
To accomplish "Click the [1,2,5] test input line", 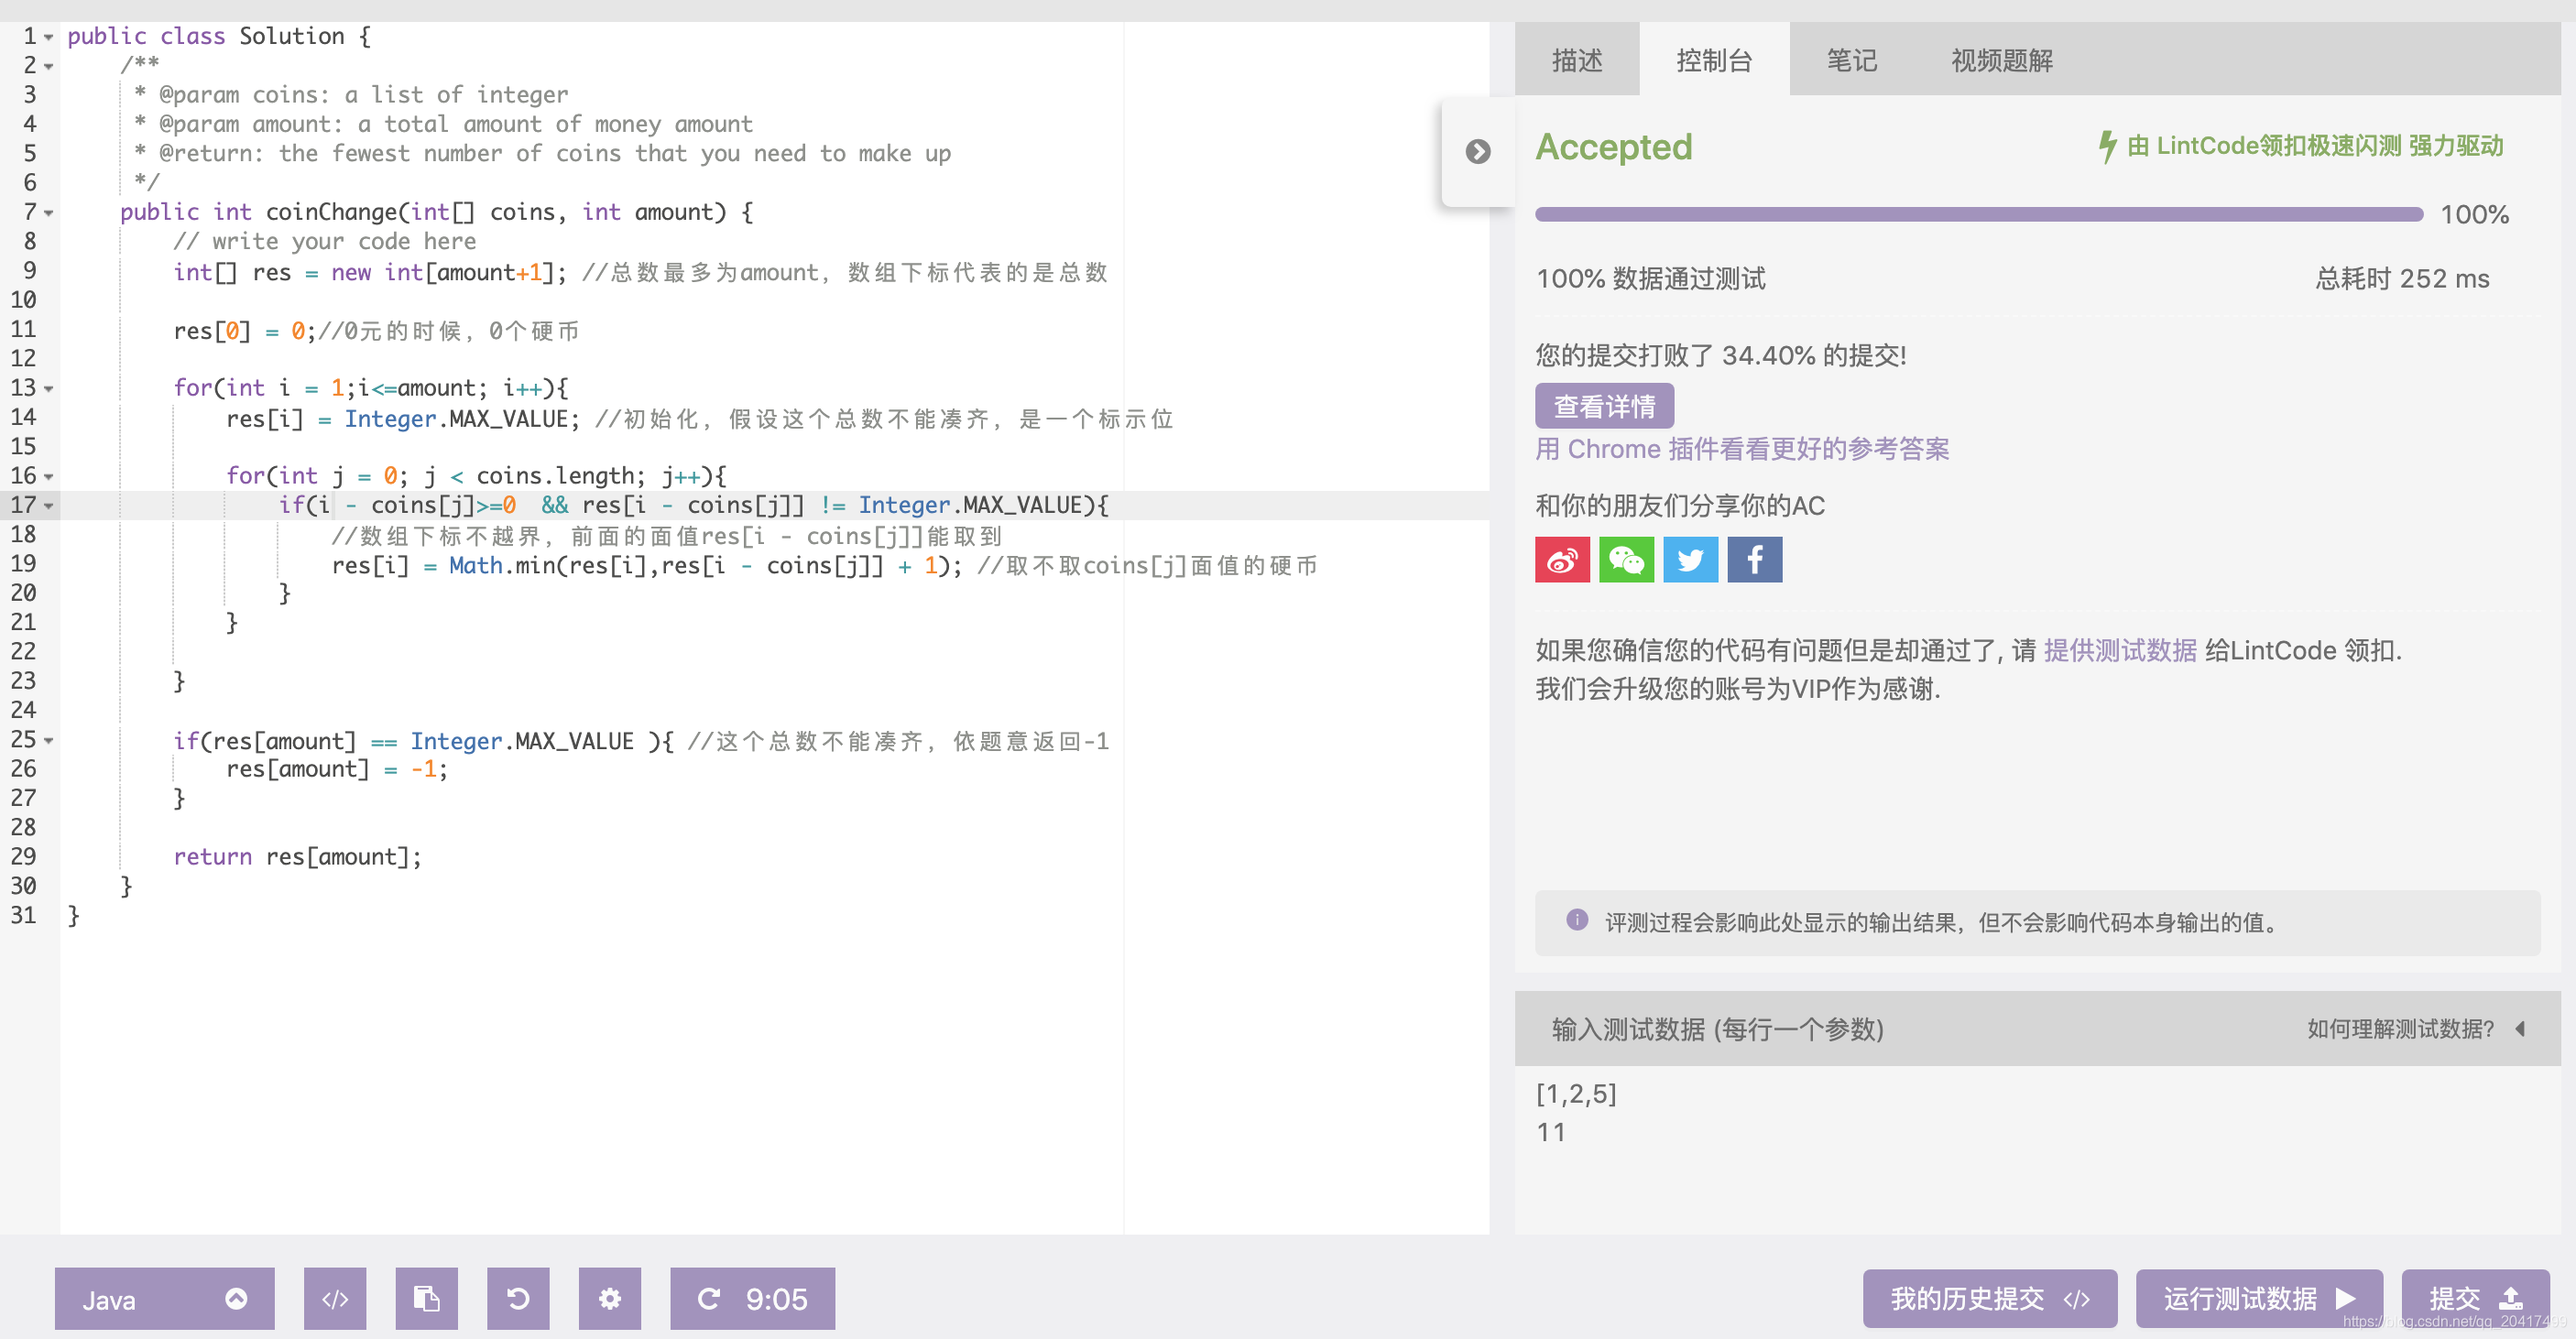I will (1576, 1093).
